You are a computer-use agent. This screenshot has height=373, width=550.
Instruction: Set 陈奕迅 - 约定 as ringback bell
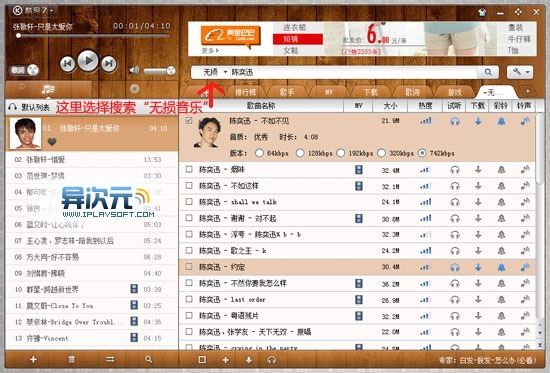(502, 267)
